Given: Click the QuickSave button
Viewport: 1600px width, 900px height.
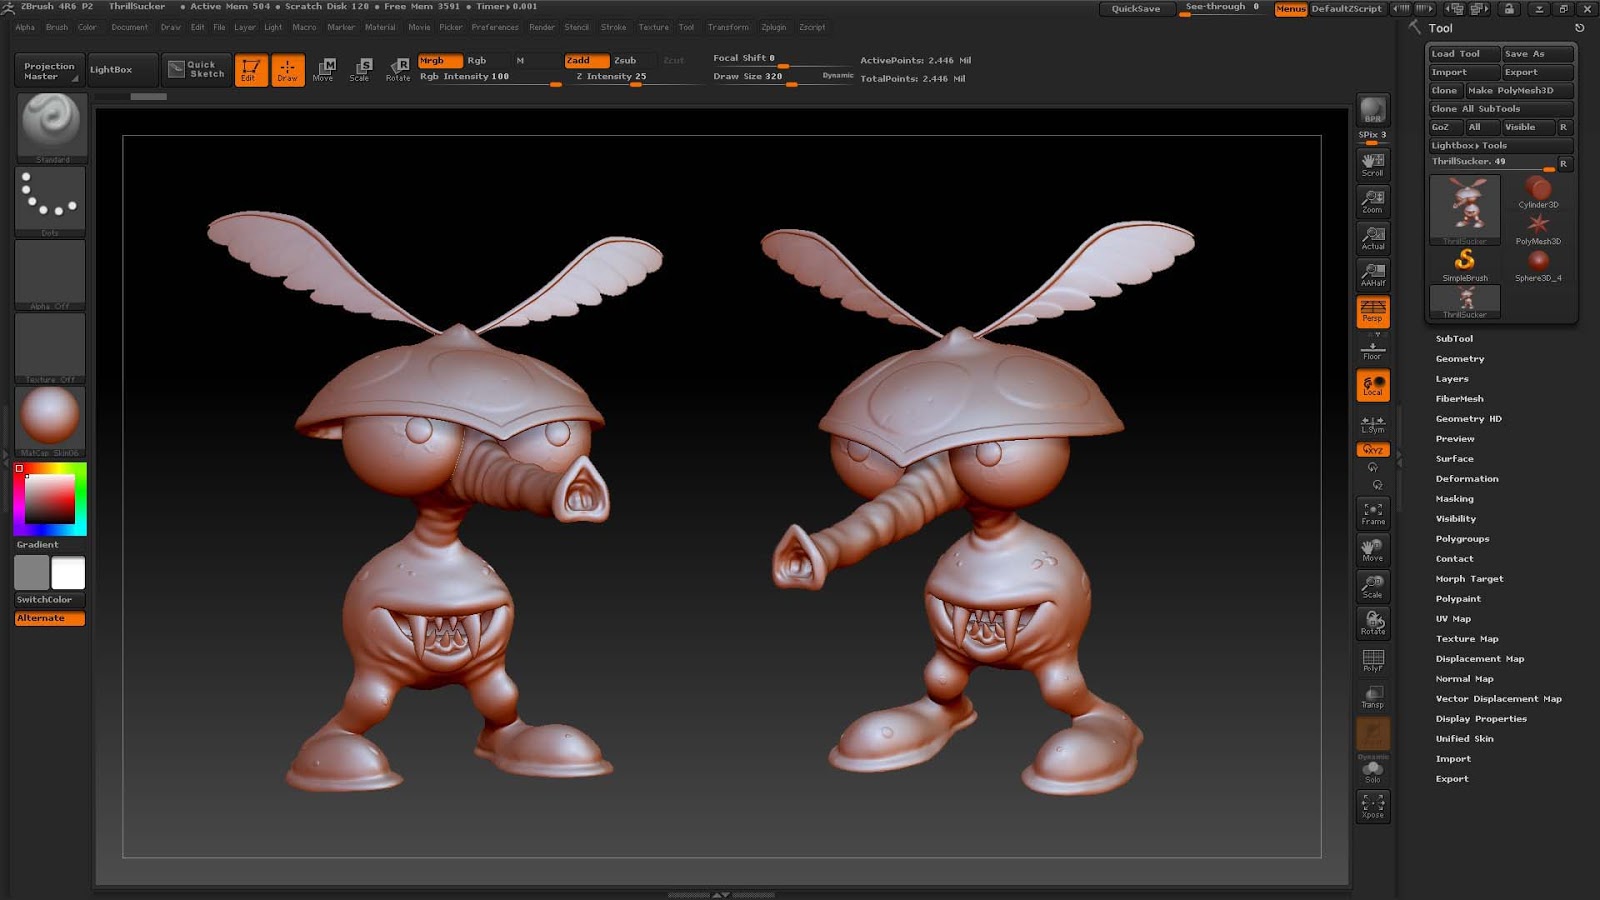Looking at the screenshot, I should tap(1136, 9).
